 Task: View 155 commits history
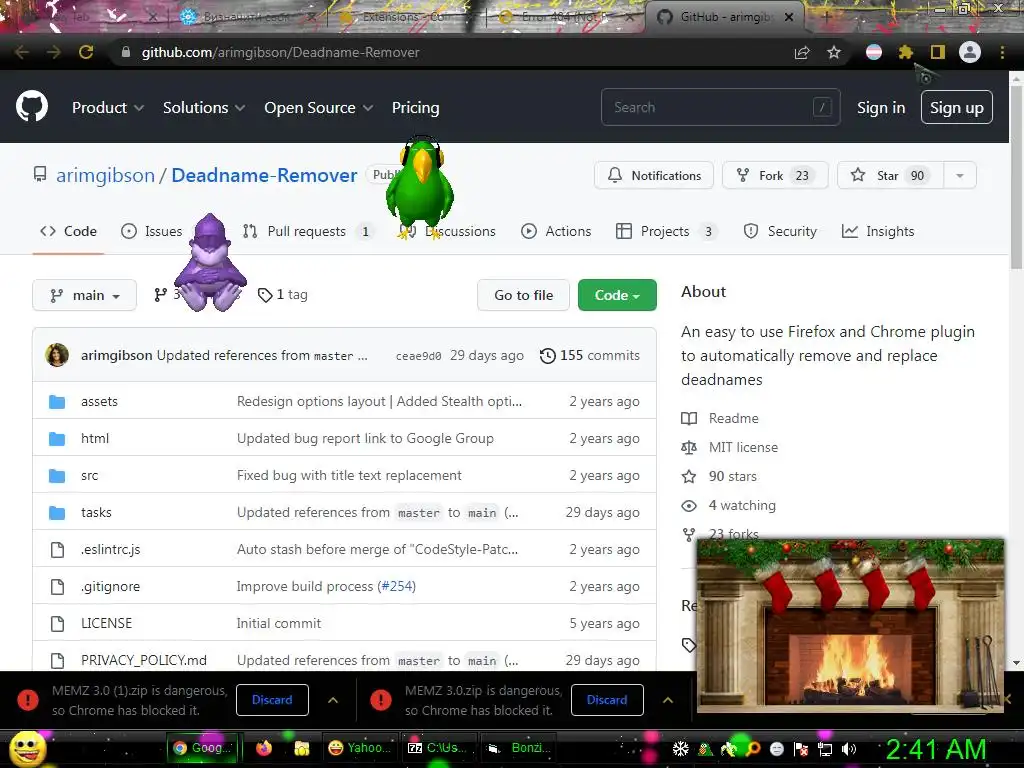click(590, 355)
